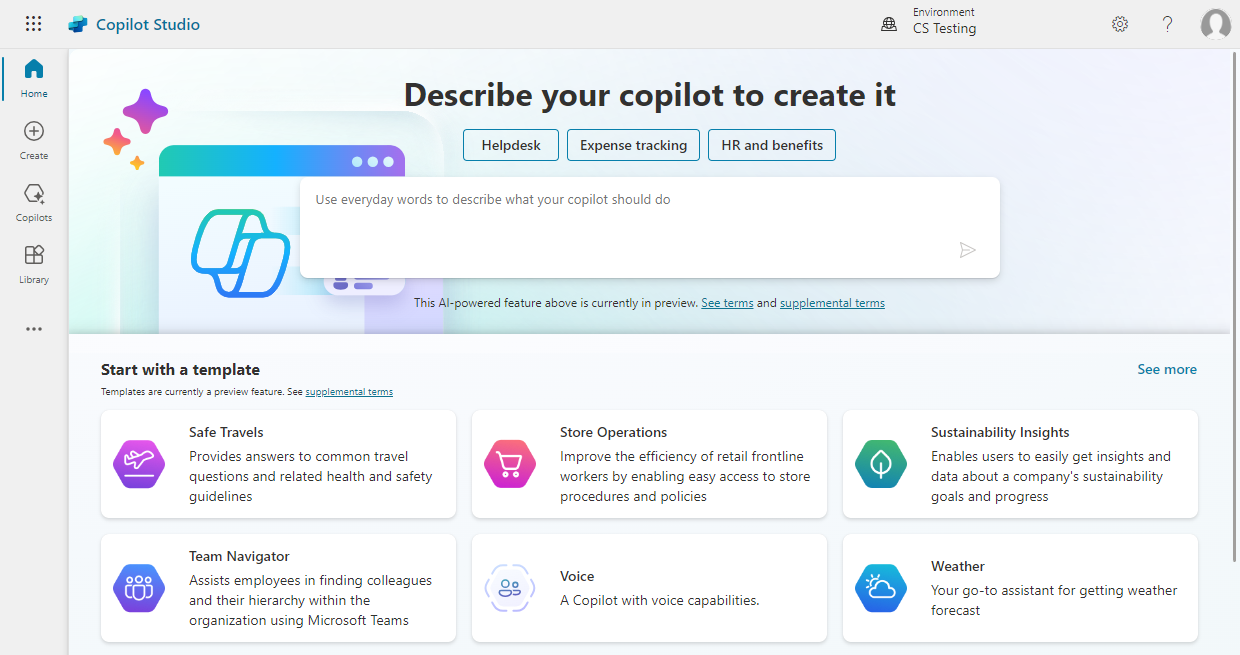This screenshot has height=655, width=1240.
Task: Open Create in the sidebar
Action: click(34, 140)
